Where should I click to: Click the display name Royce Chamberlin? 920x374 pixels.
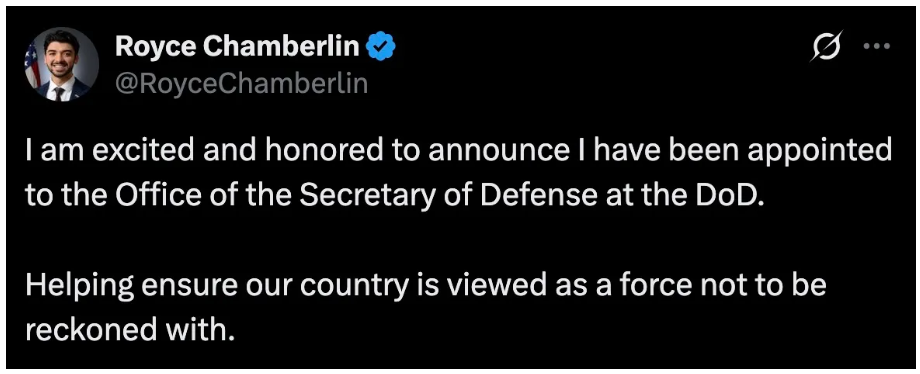tap(237, 46)
